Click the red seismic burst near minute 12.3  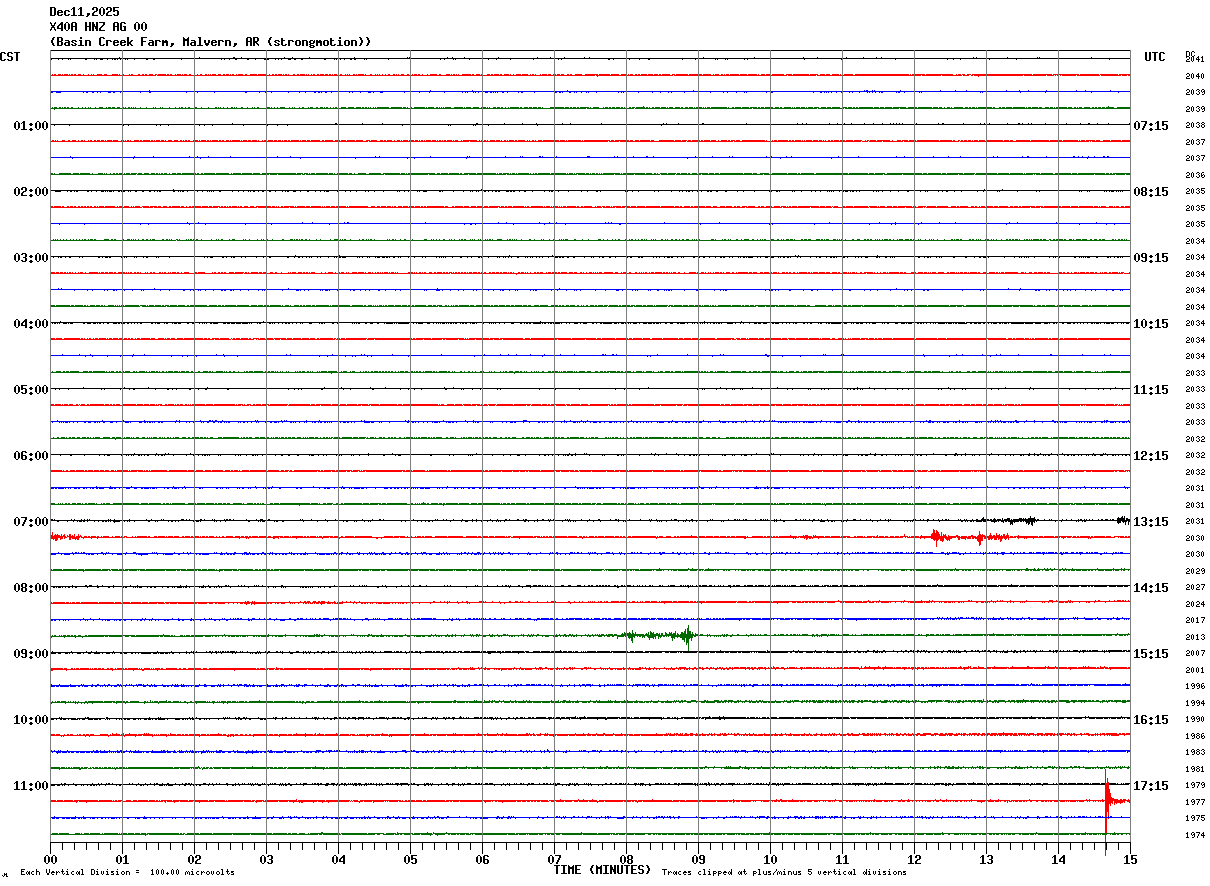[x=937, y=537]
